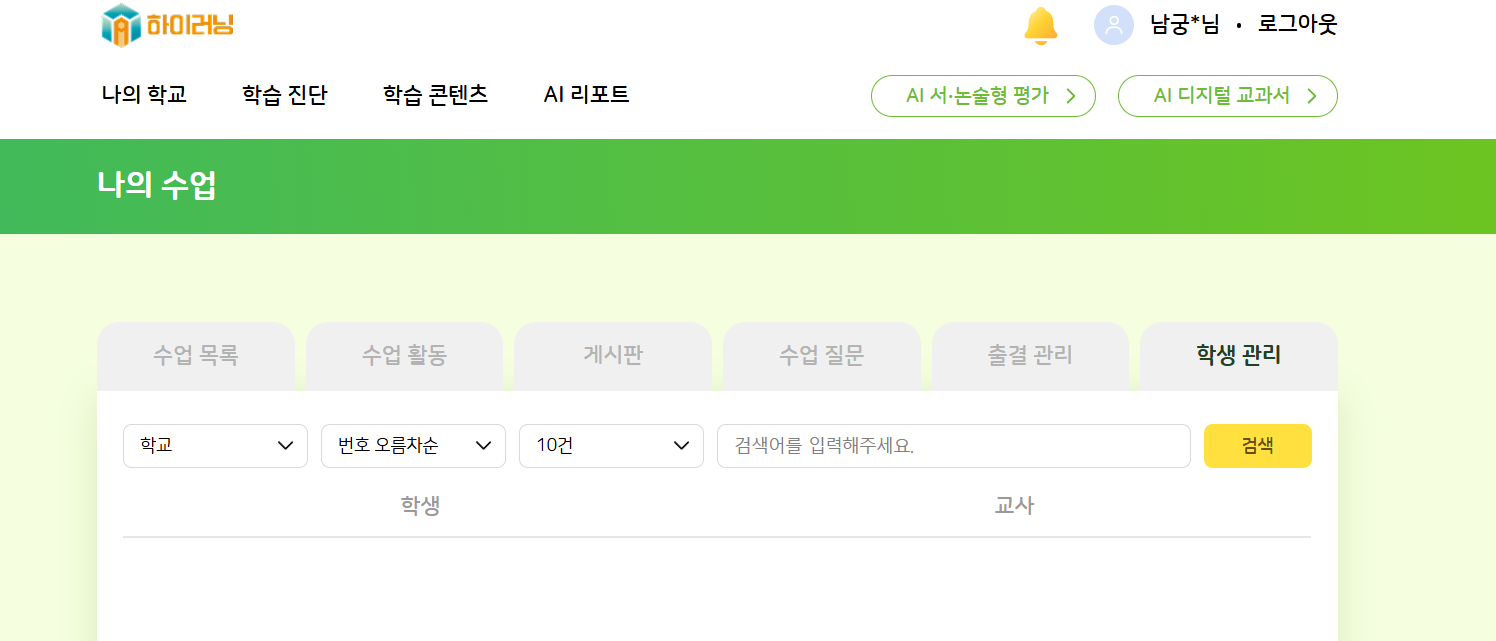Open the 학습 진단 menu
Viewport: 1496px width, 641px height.
click(284, 95)
